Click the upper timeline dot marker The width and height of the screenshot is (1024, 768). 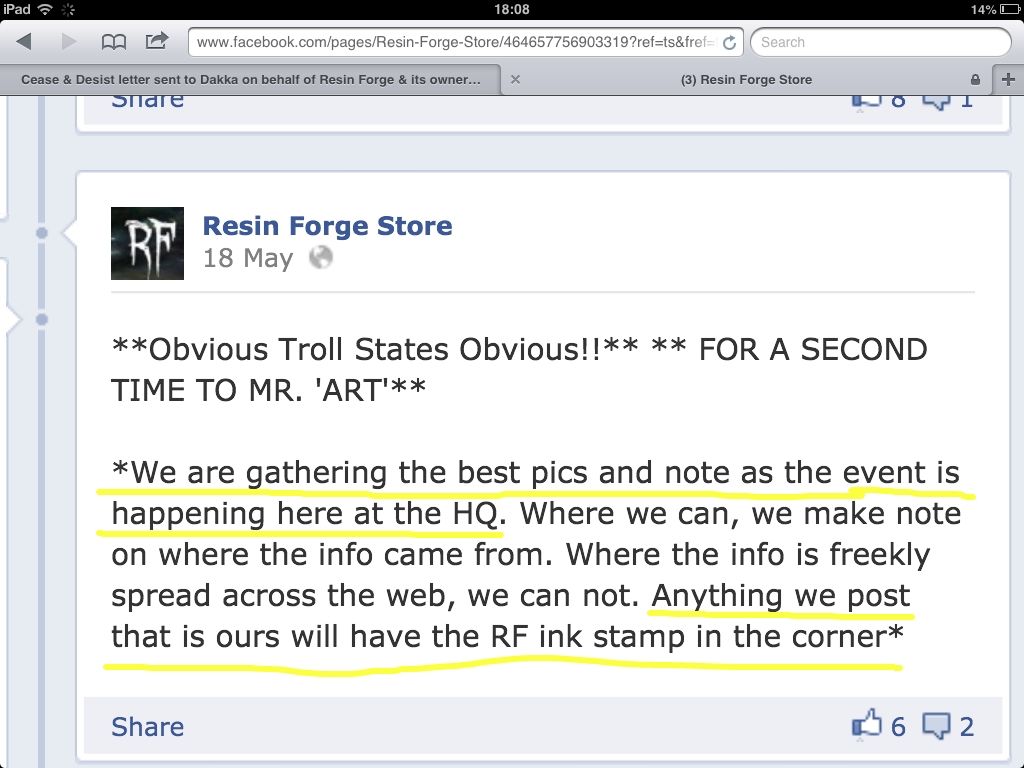click(42, 232)
